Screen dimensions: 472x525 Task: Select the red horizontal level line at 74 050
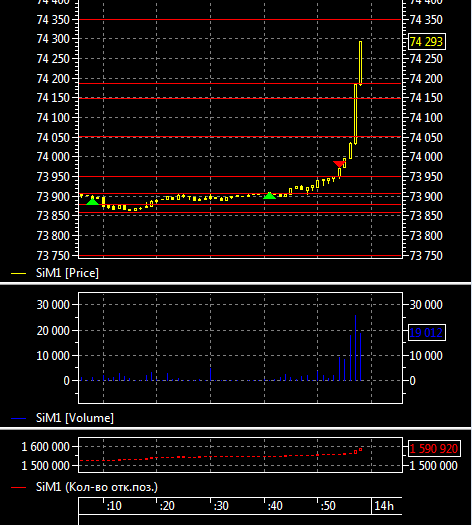click(240, 137)
